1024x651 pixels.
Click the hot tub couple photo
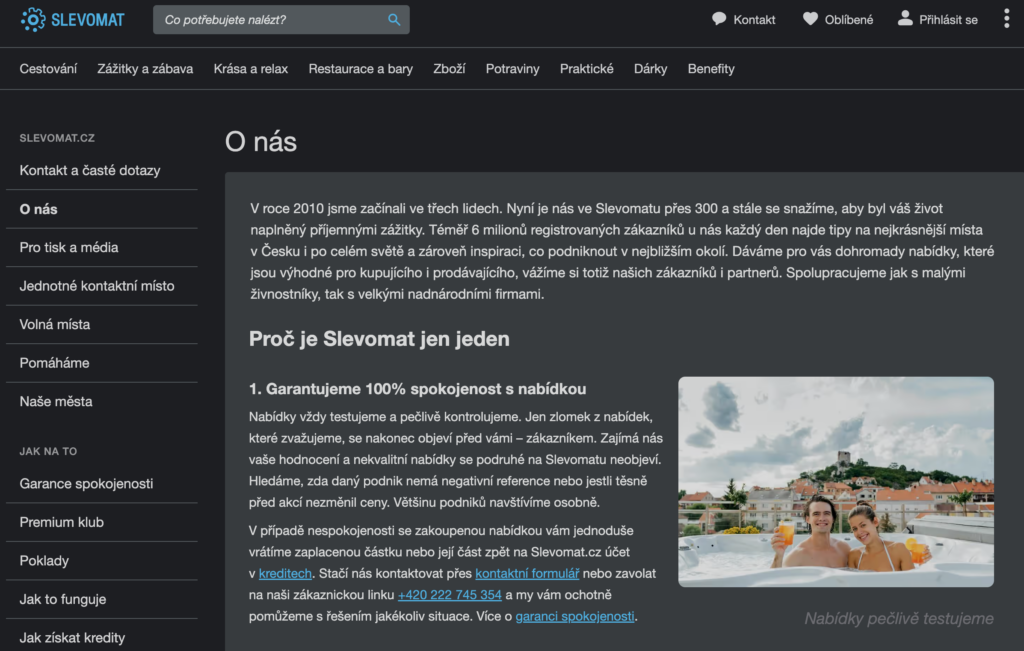coord(836,482)
